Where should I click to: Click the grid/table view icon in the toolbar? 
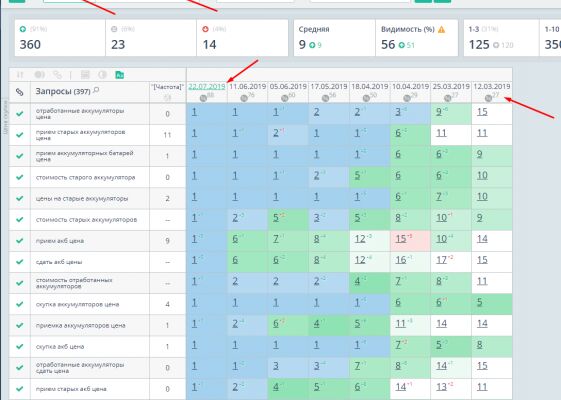click(x=85, y=75)
